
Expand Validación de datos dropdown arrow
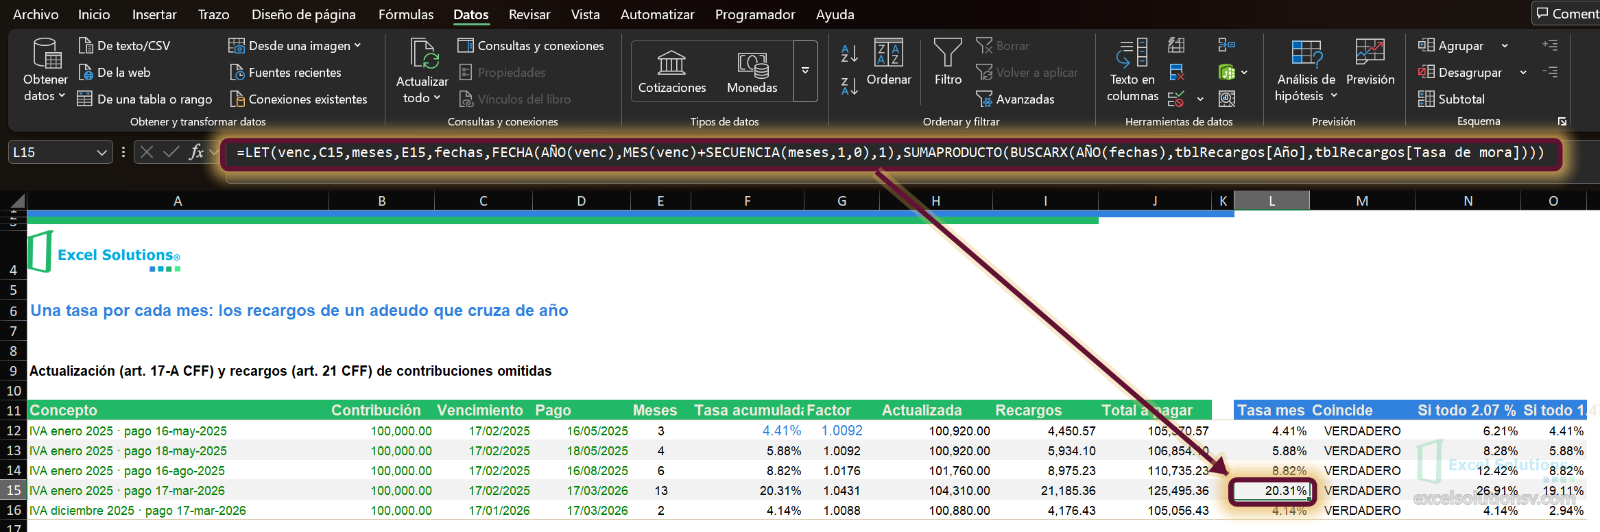coord(1200,99)
